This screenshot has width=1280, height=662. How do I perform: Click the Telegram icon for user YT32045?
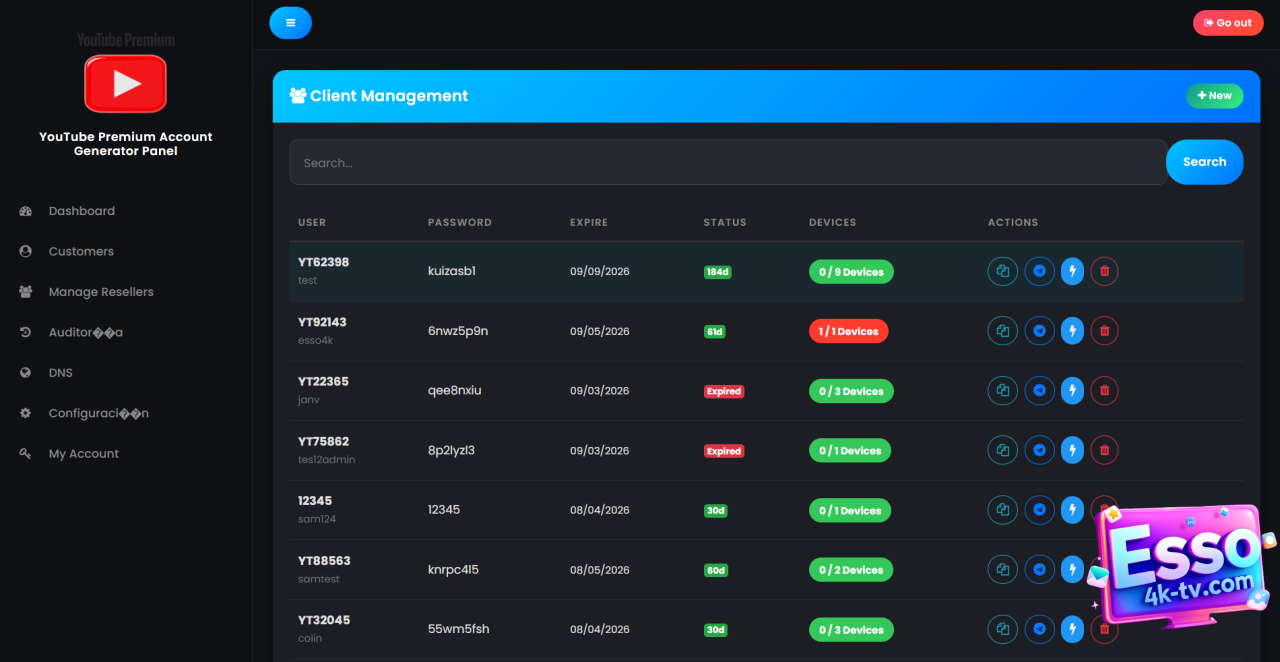1040,629
